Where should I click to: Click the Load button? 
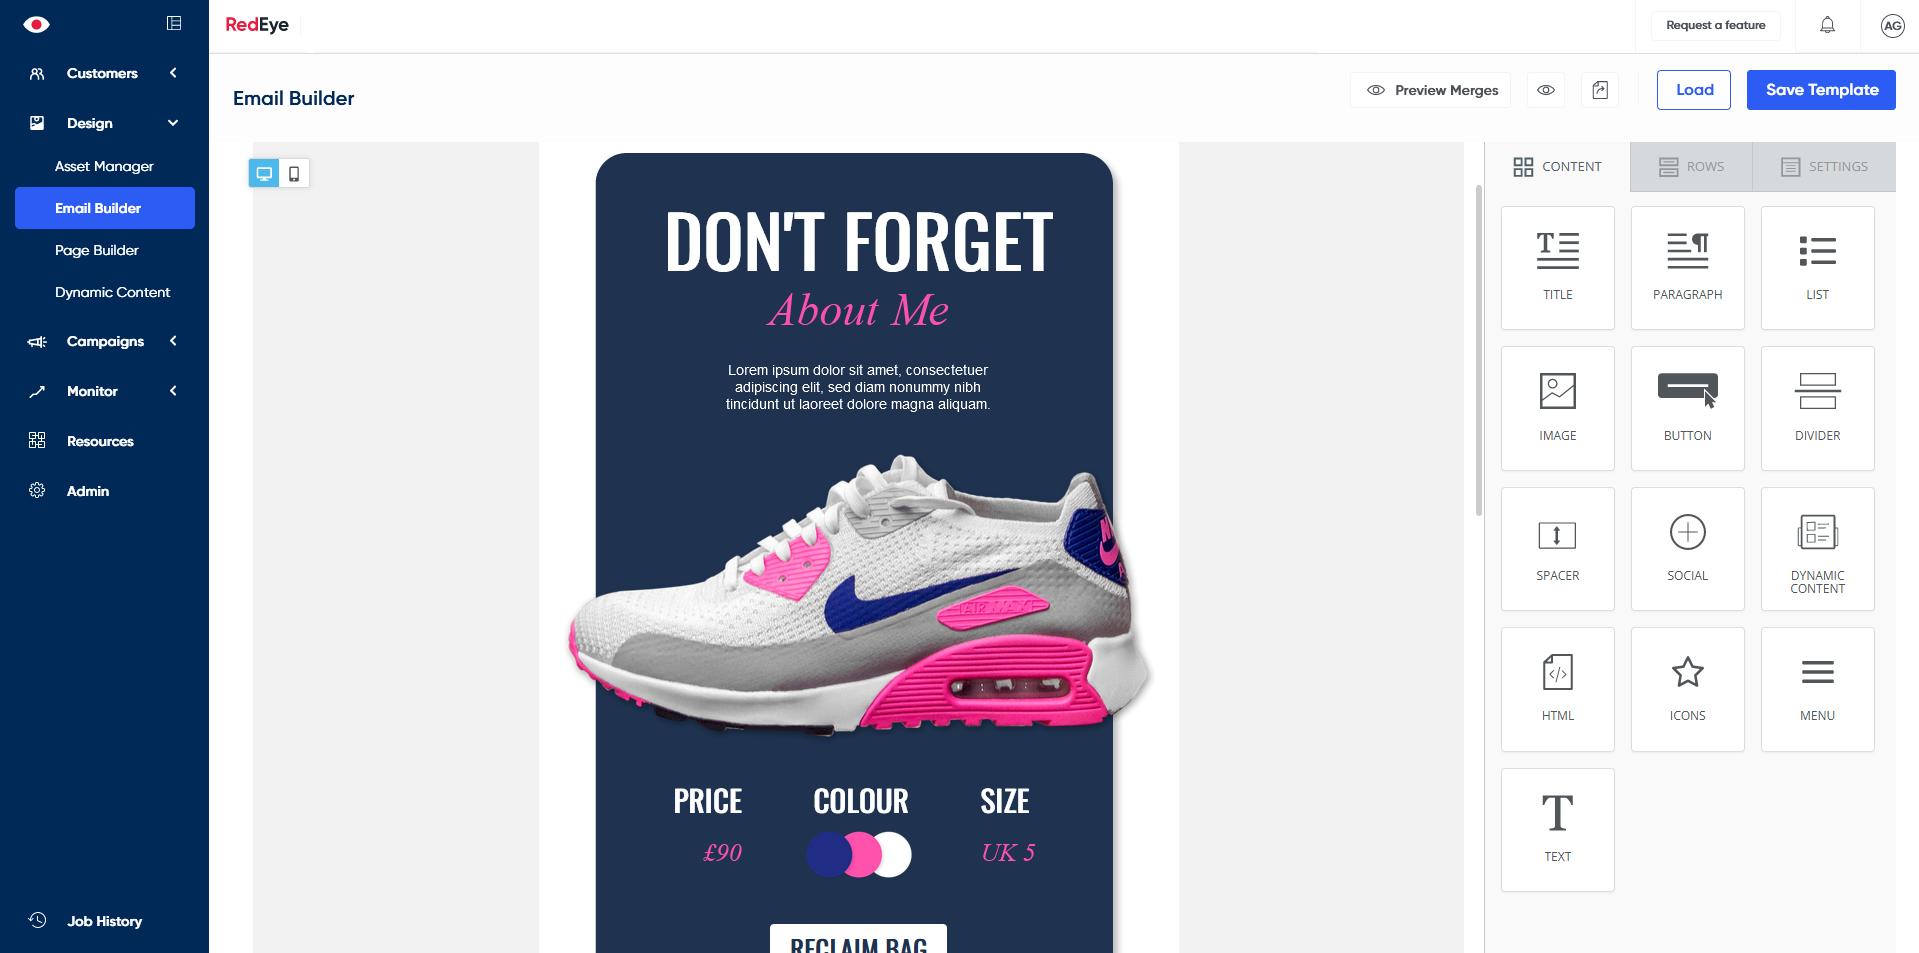1694,90
